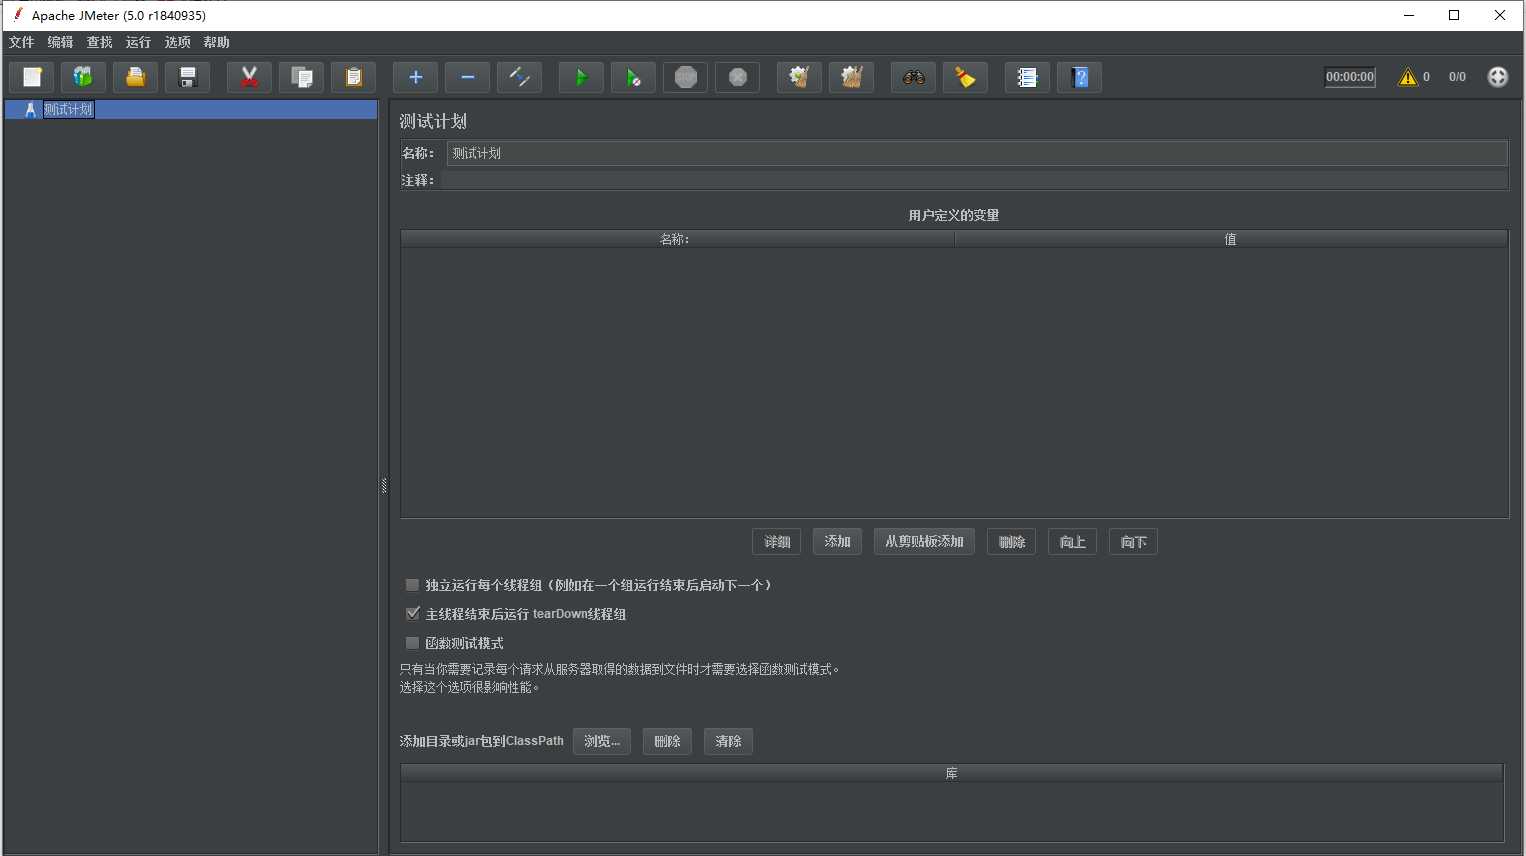Select the 测试计划 node in the tree
This screenshot has height=856, width=1526.
point(68,109)
